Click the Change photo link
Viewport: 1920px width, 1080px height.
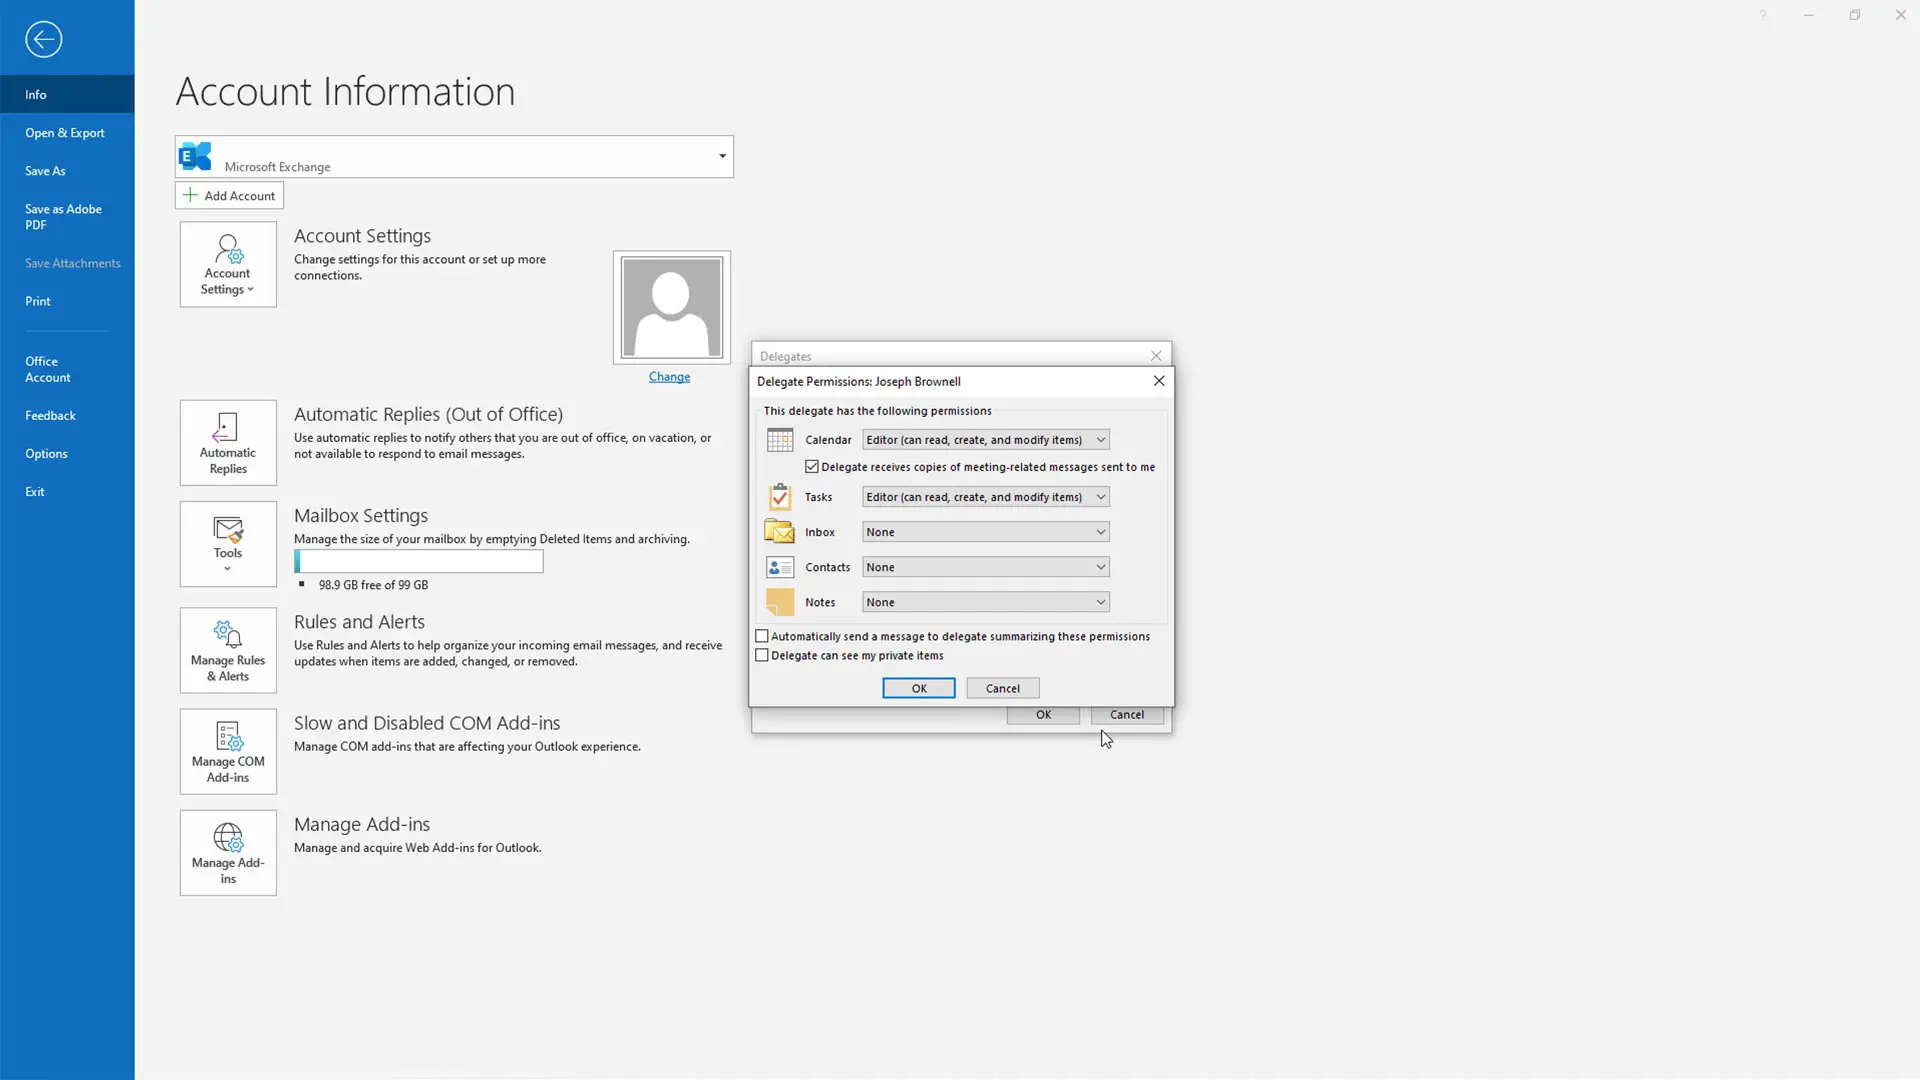[x=669, y=377]
